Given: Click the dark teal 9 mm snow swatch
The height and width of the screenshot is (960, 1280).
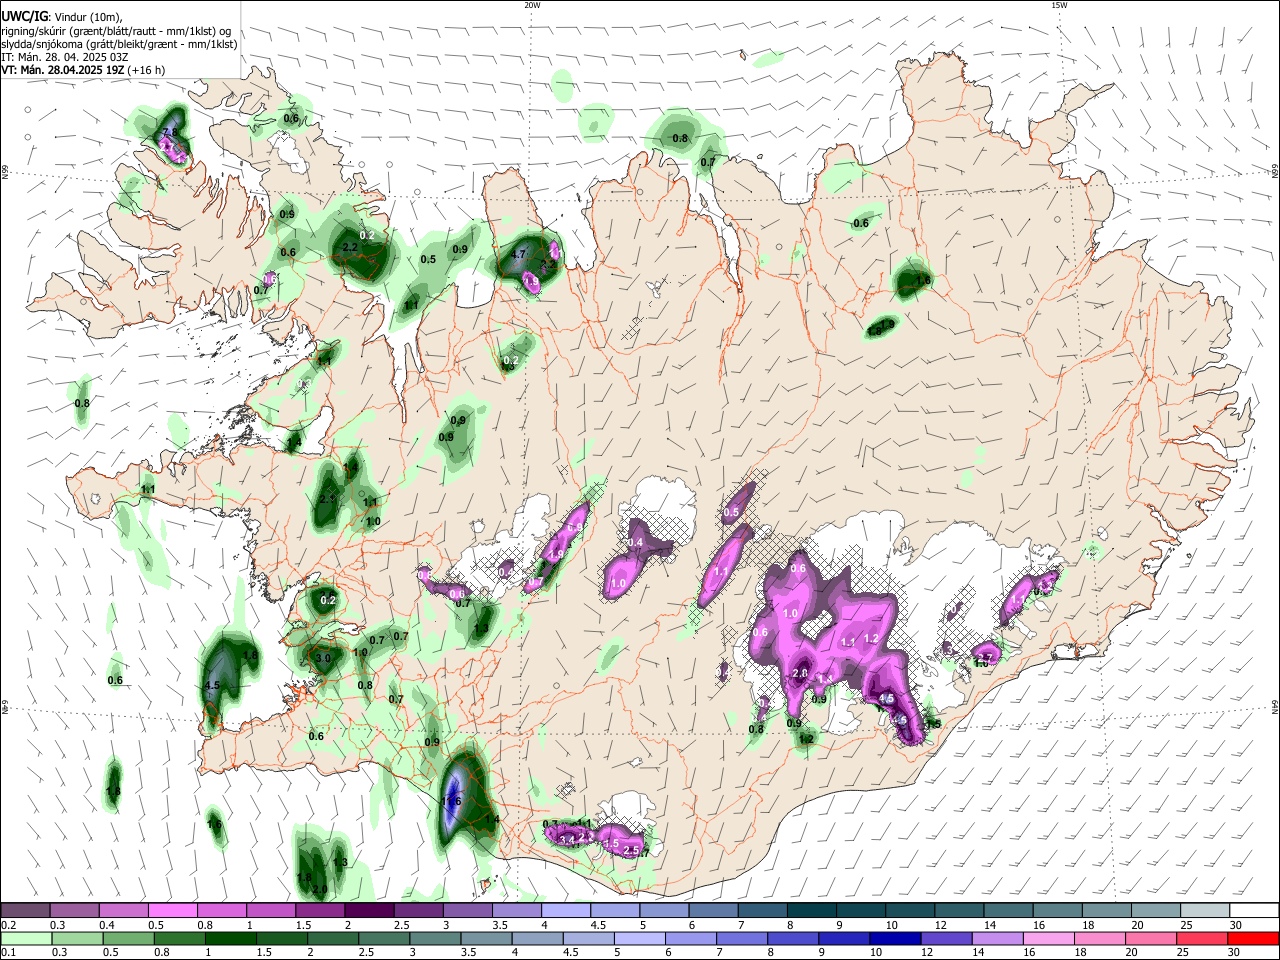Looking at the screenshot, I should coord(860,911).
